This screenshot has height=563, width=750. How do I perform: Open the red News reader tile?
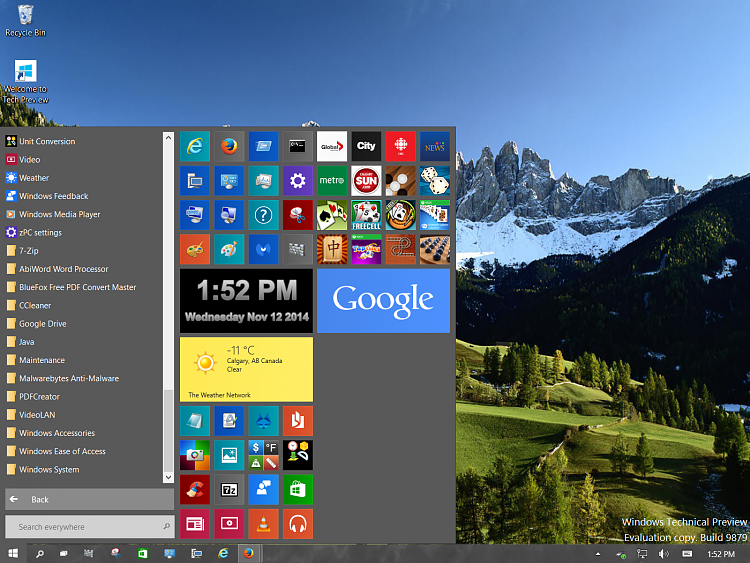(195, 524)
